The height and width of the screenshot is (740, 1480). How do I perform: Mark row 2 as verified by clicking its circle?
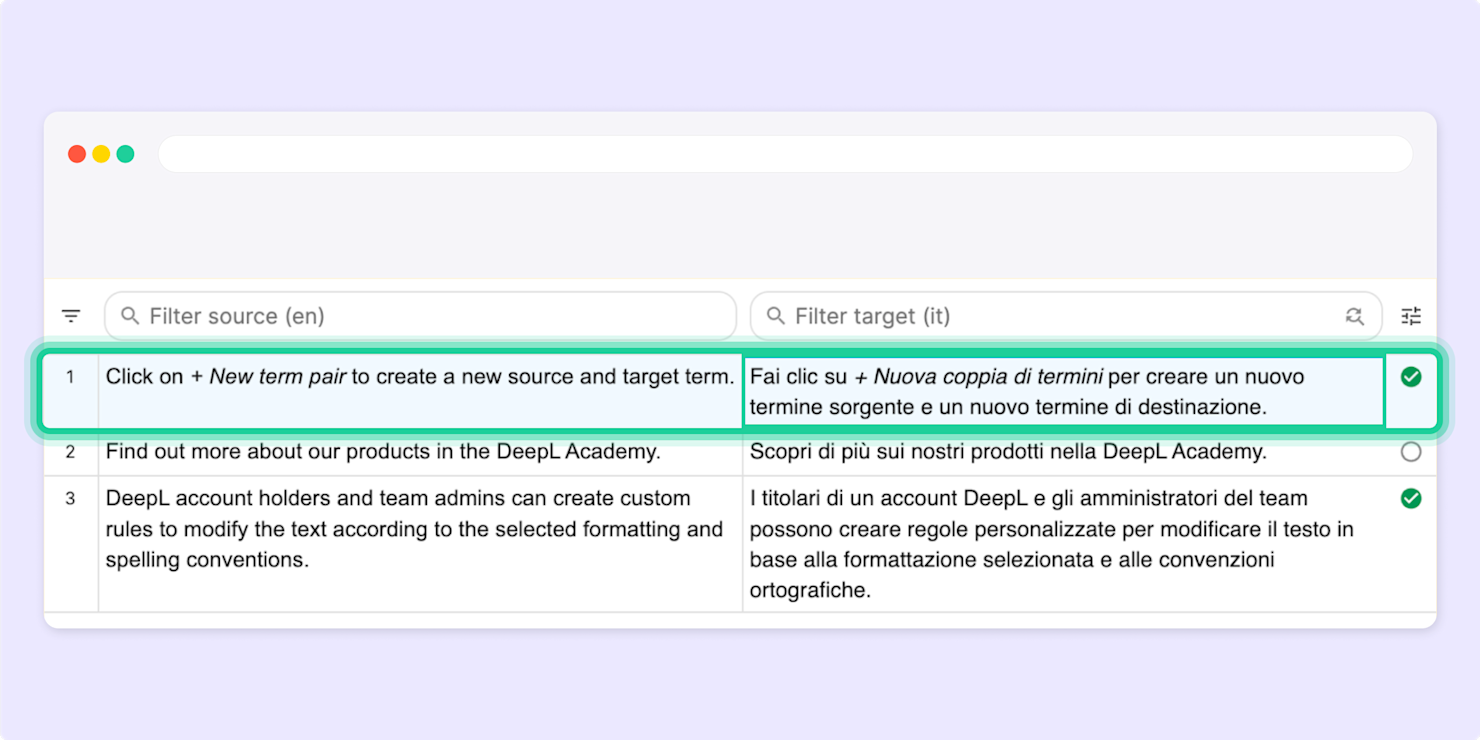pyautogui.click(x=1411, y=451)
